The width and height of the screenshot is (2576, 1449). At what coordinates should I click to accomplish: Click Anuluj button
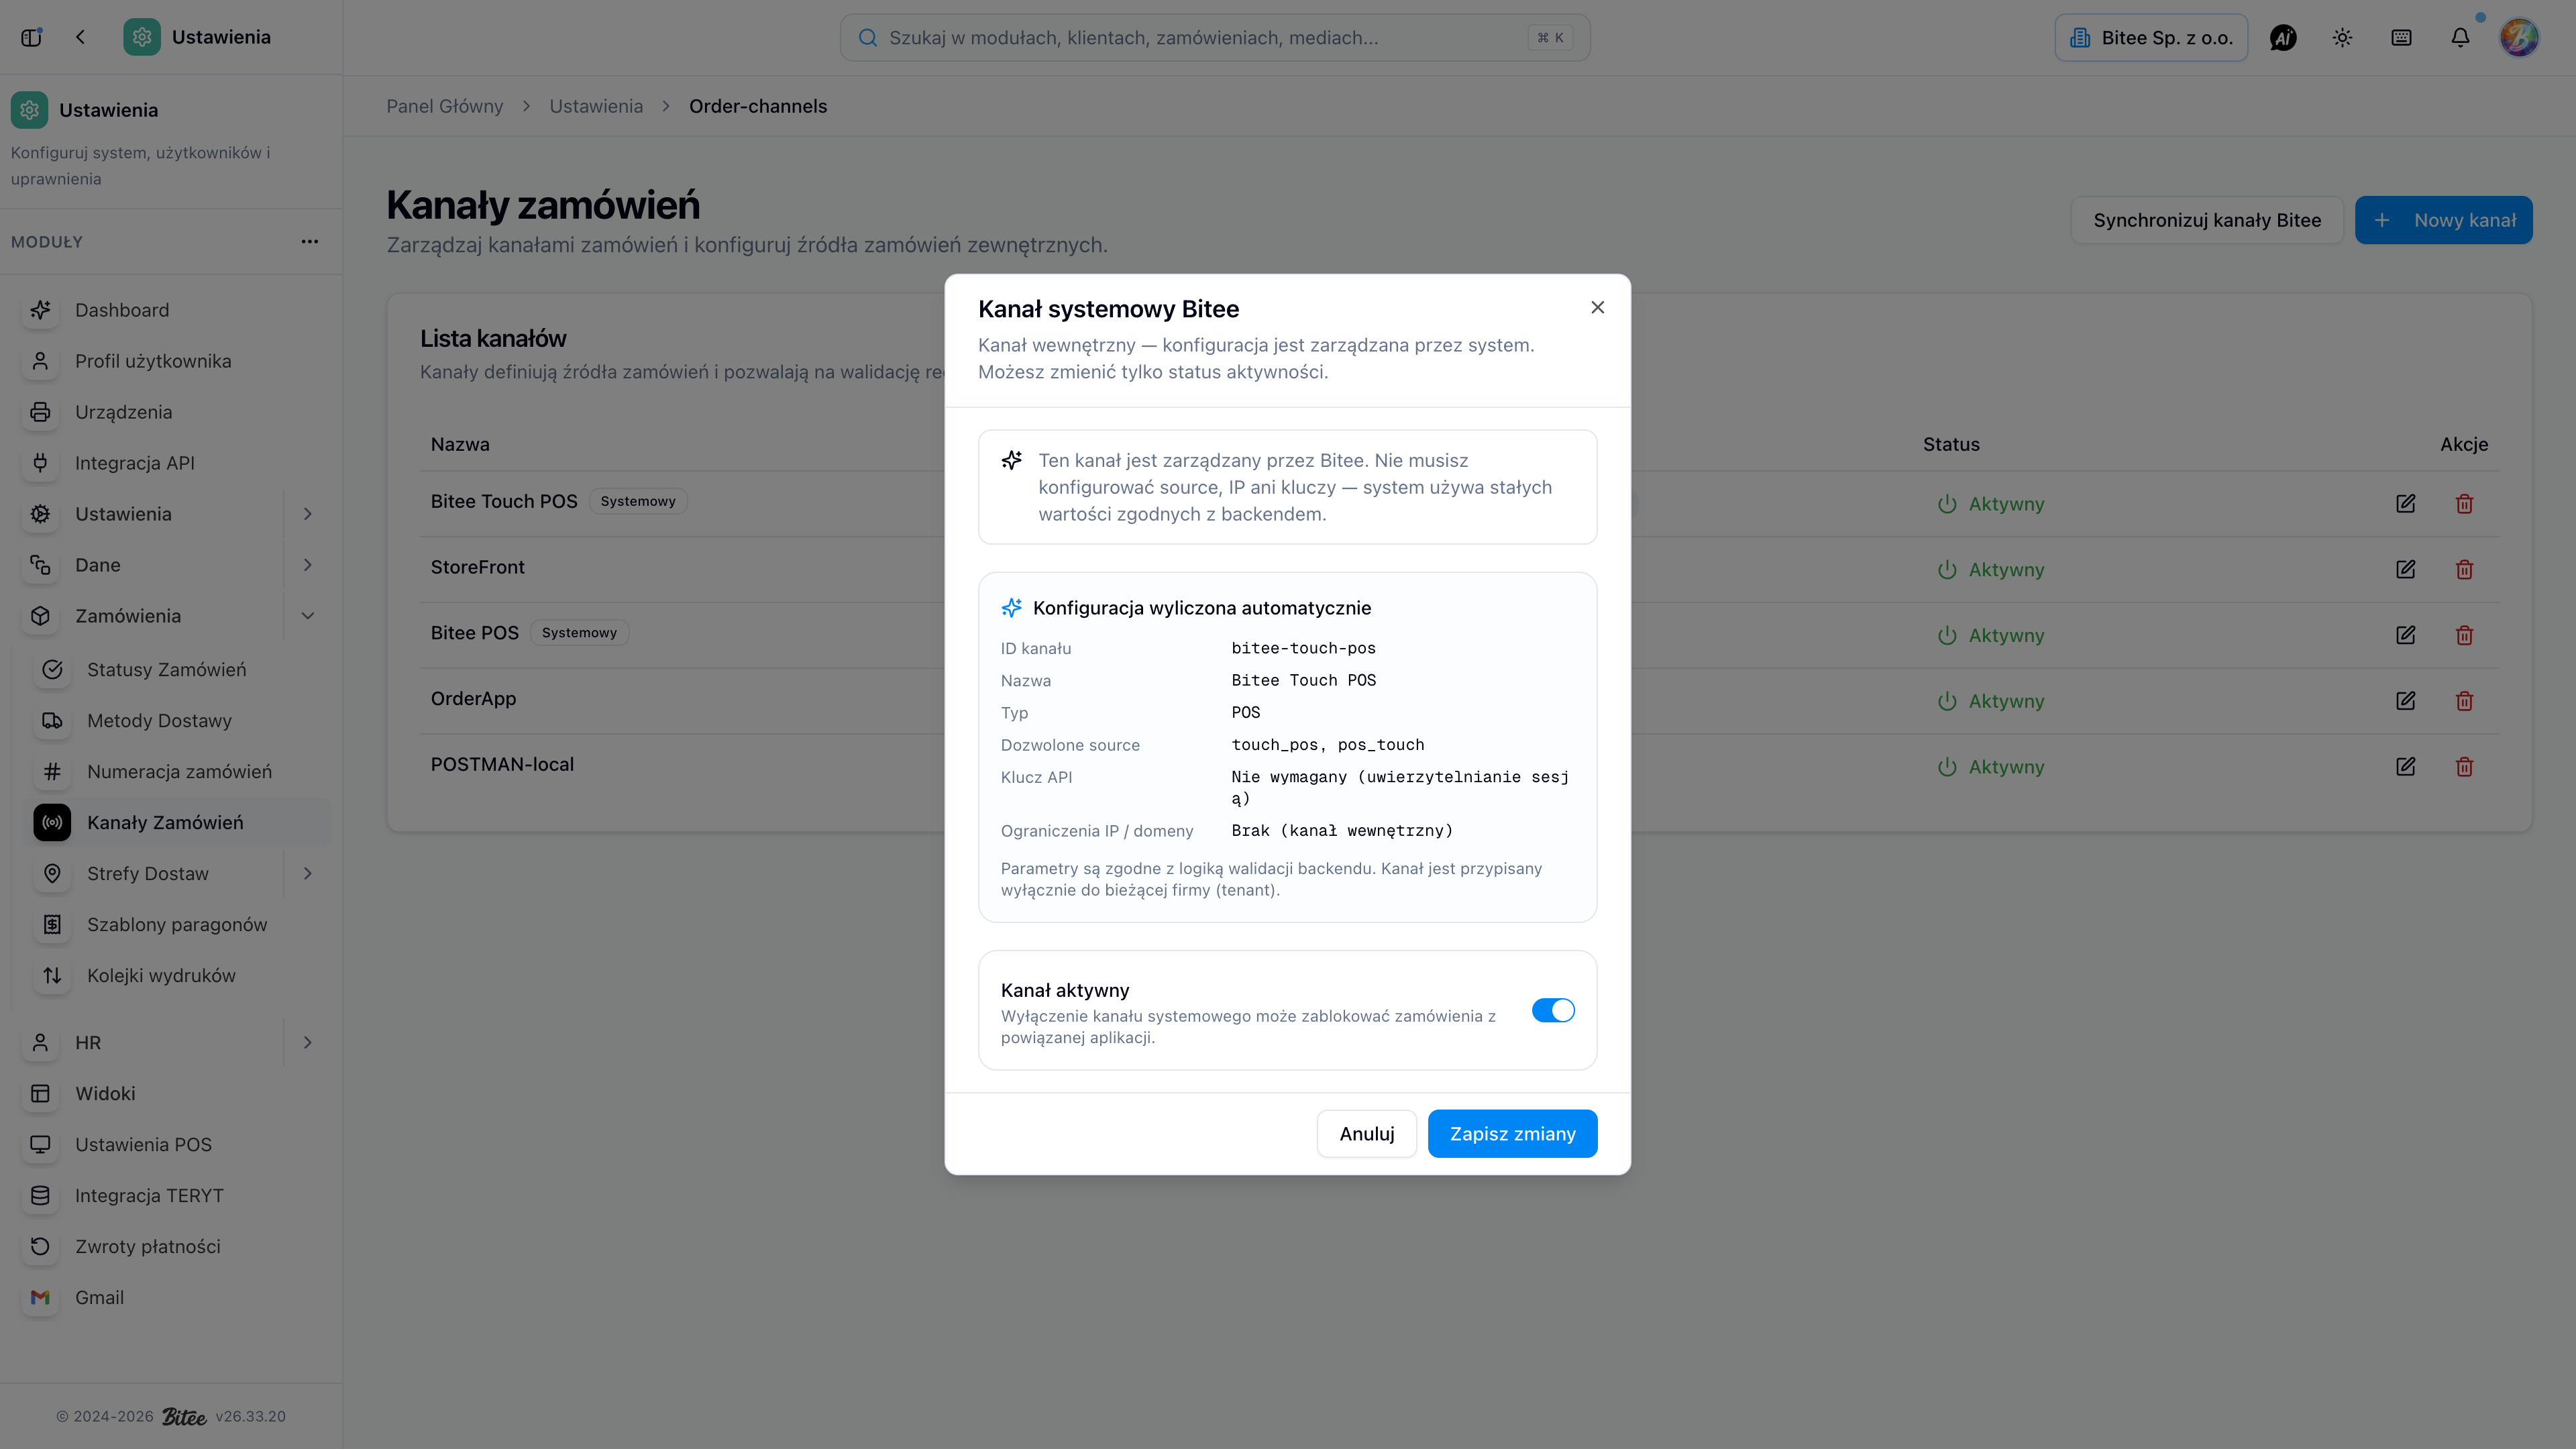pyautogui.click(x=1366, y=1133)
